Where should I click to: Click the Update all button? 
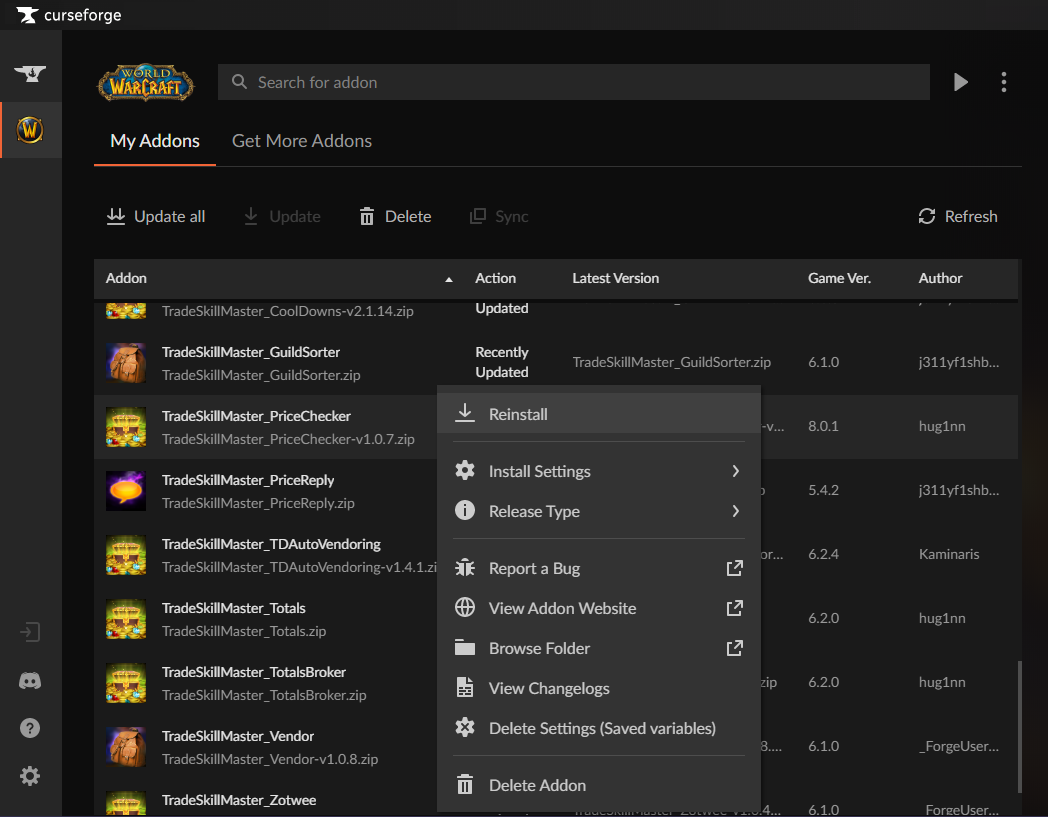click(x=156, y=217)
